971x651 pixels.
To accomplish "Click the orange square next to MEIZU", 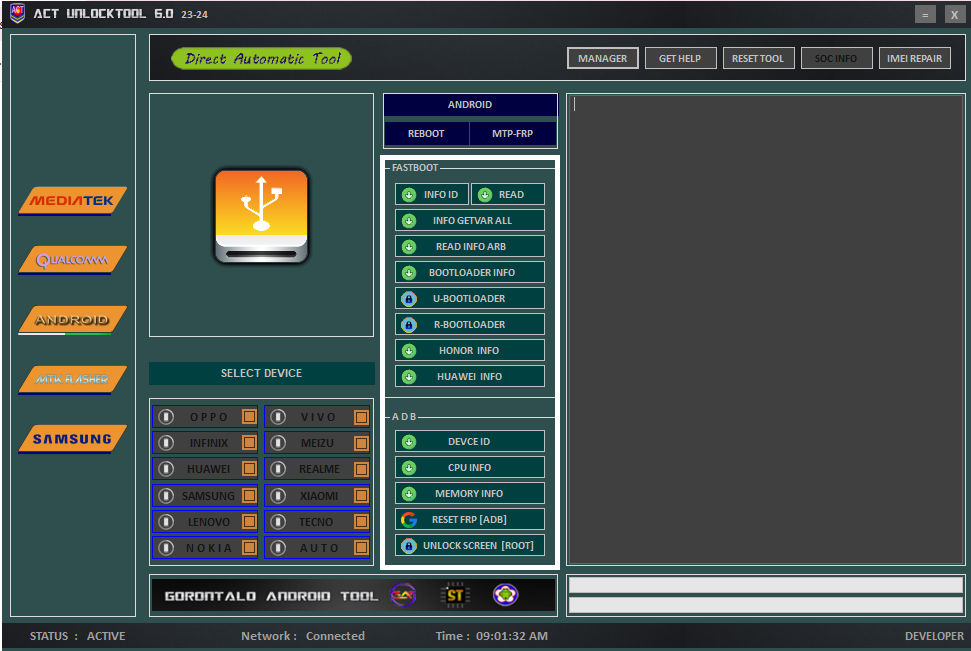I will pyautogui.click(x=361, y=443).
